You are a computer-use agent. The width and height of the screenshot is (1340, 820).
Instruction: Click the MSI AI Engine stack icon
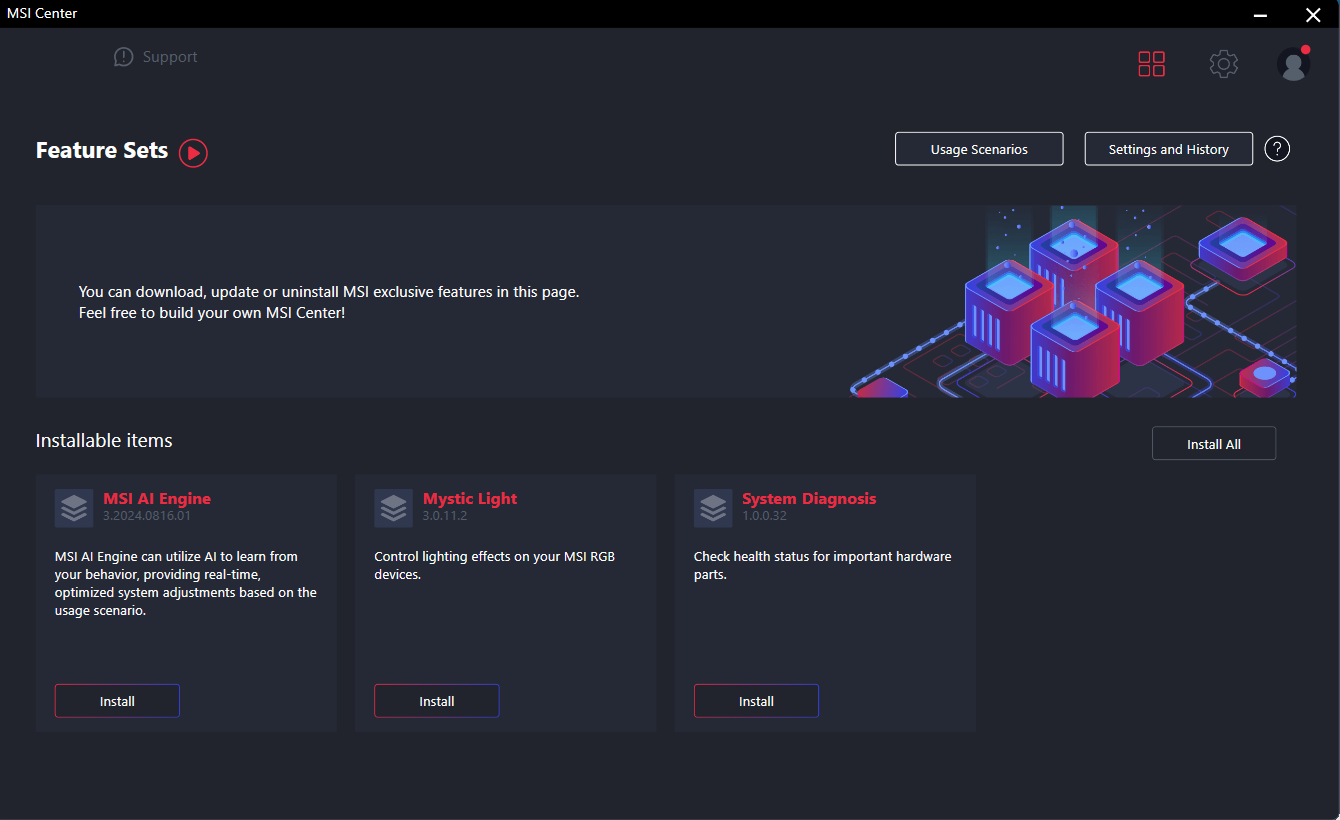[x=74, y=508]
